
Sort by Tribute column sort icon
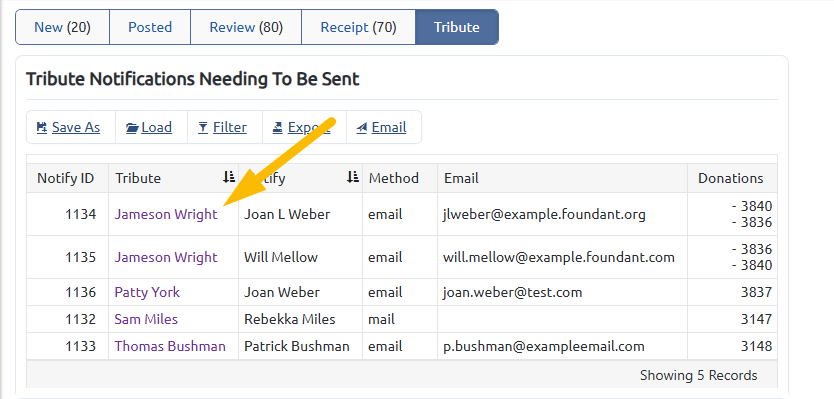229,178
